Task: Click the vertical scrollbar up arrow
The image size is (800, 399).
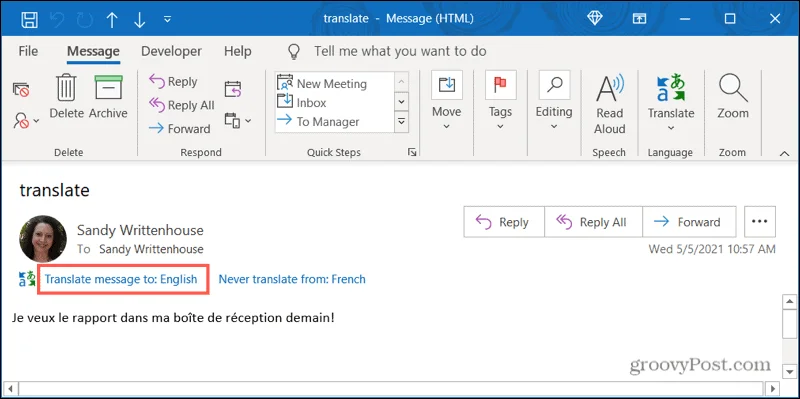Action: click(789, 302)
